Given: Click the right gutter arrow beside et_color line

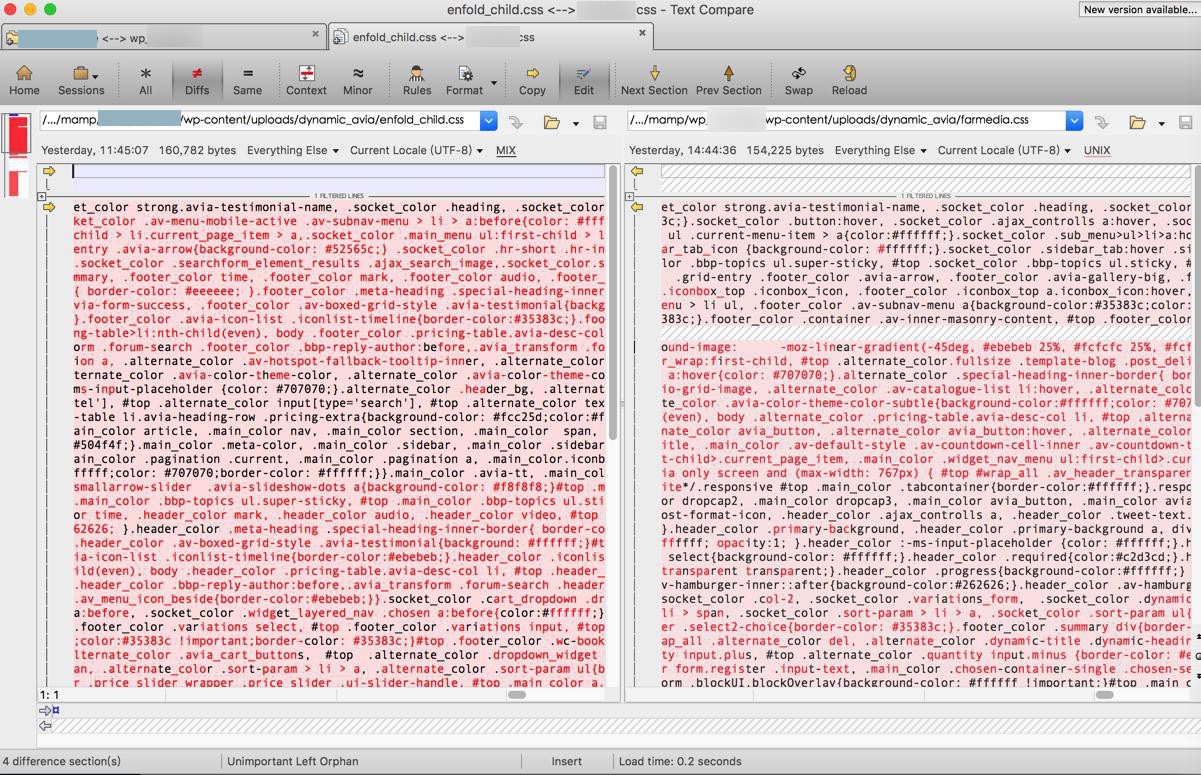Looking at the screenshot, I should (637, 207).
